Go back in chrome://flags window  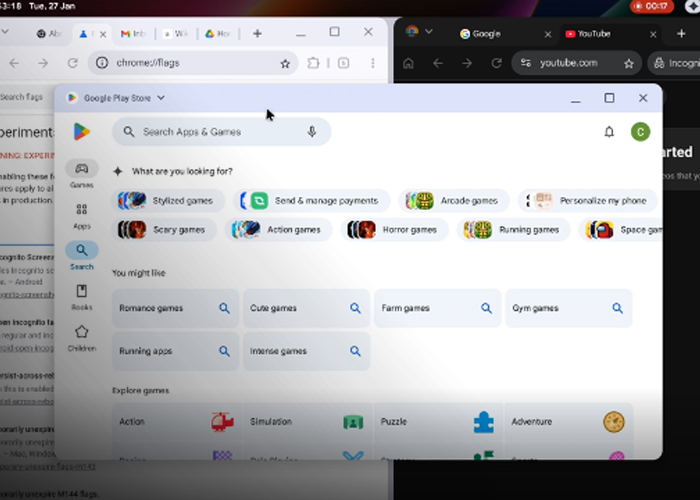click(14, 63)
